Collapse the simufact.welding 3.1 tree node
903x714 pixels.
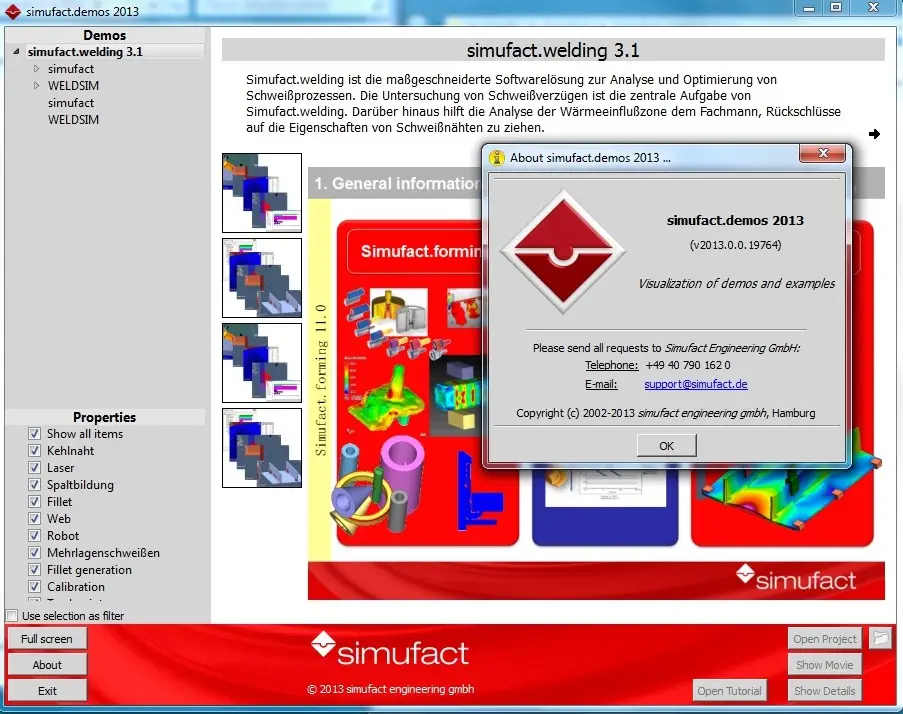coord(16,52)
